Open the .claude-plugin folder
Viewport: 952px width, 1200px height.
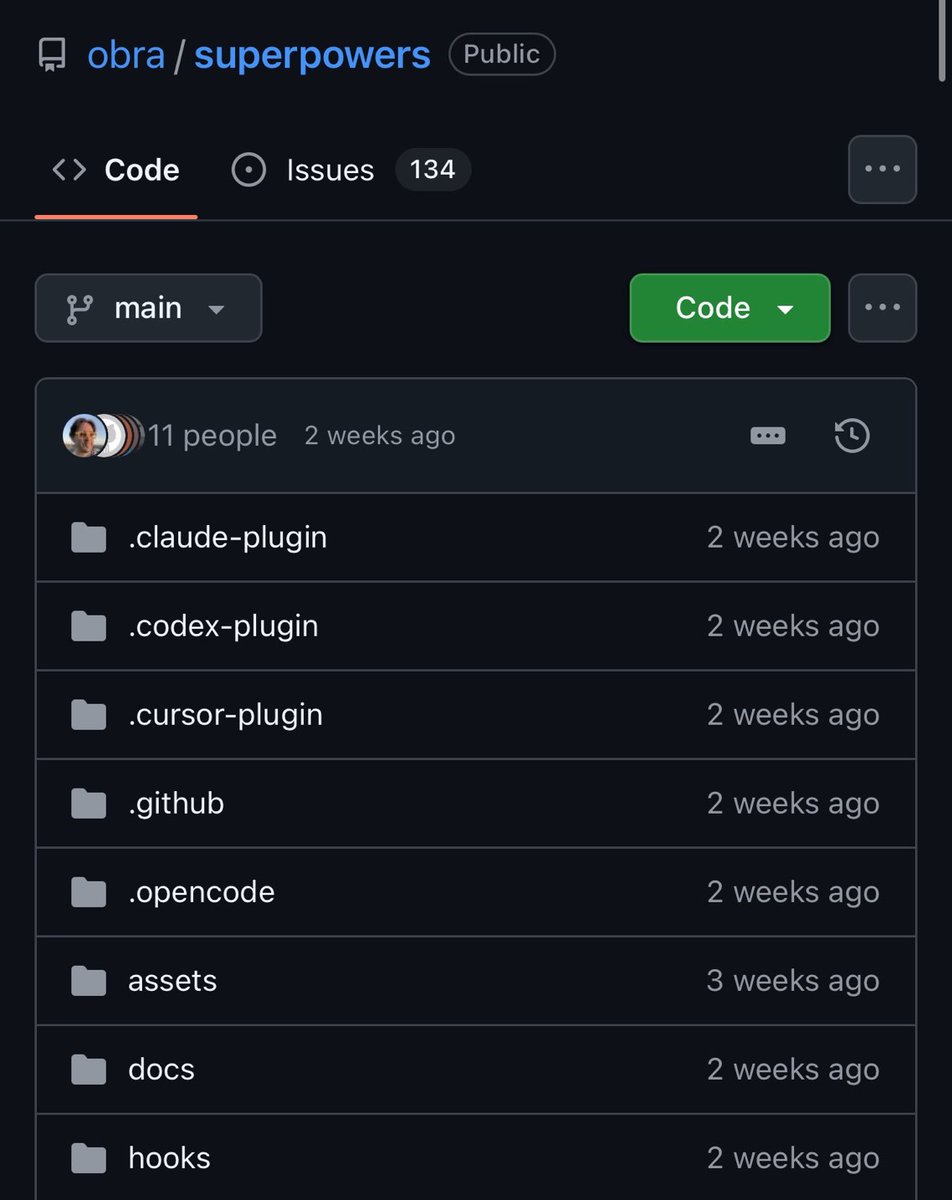[x=228, y=538]
